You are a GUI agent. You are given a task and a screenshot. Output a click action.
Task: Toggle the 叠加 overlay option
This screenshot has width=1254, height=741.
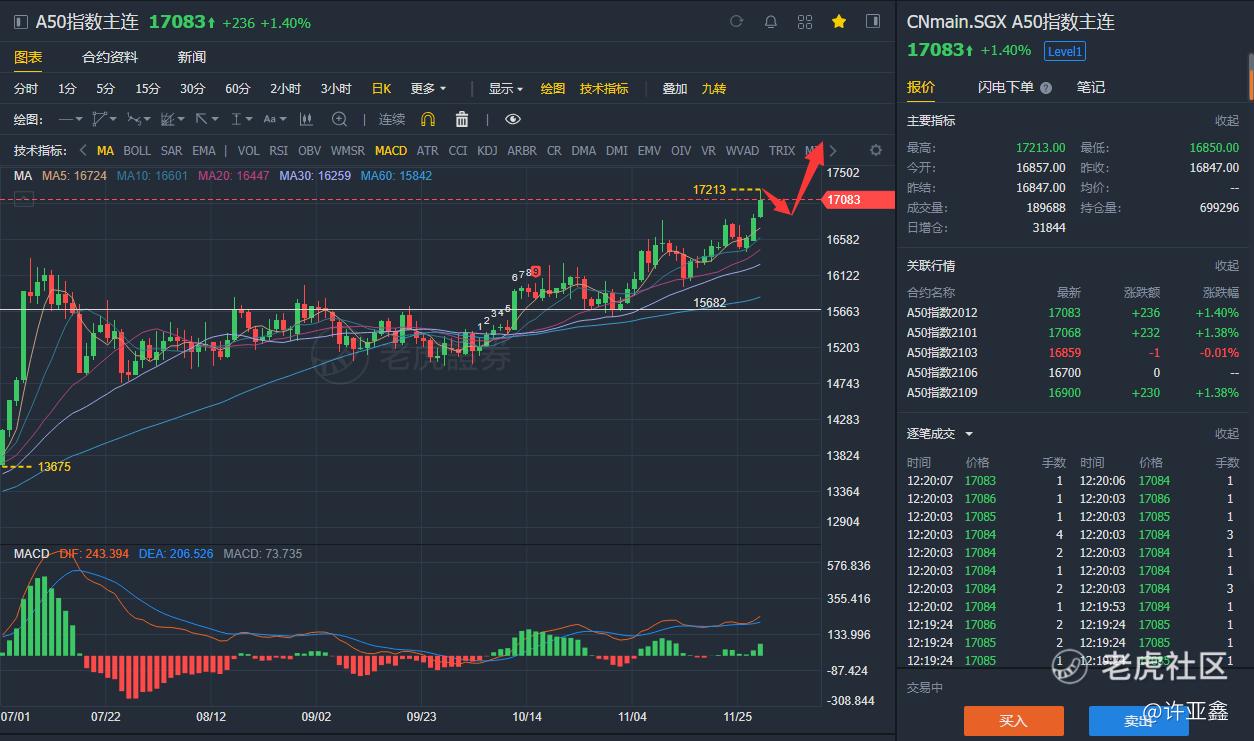pyautogui.click(x=675, y=89)
